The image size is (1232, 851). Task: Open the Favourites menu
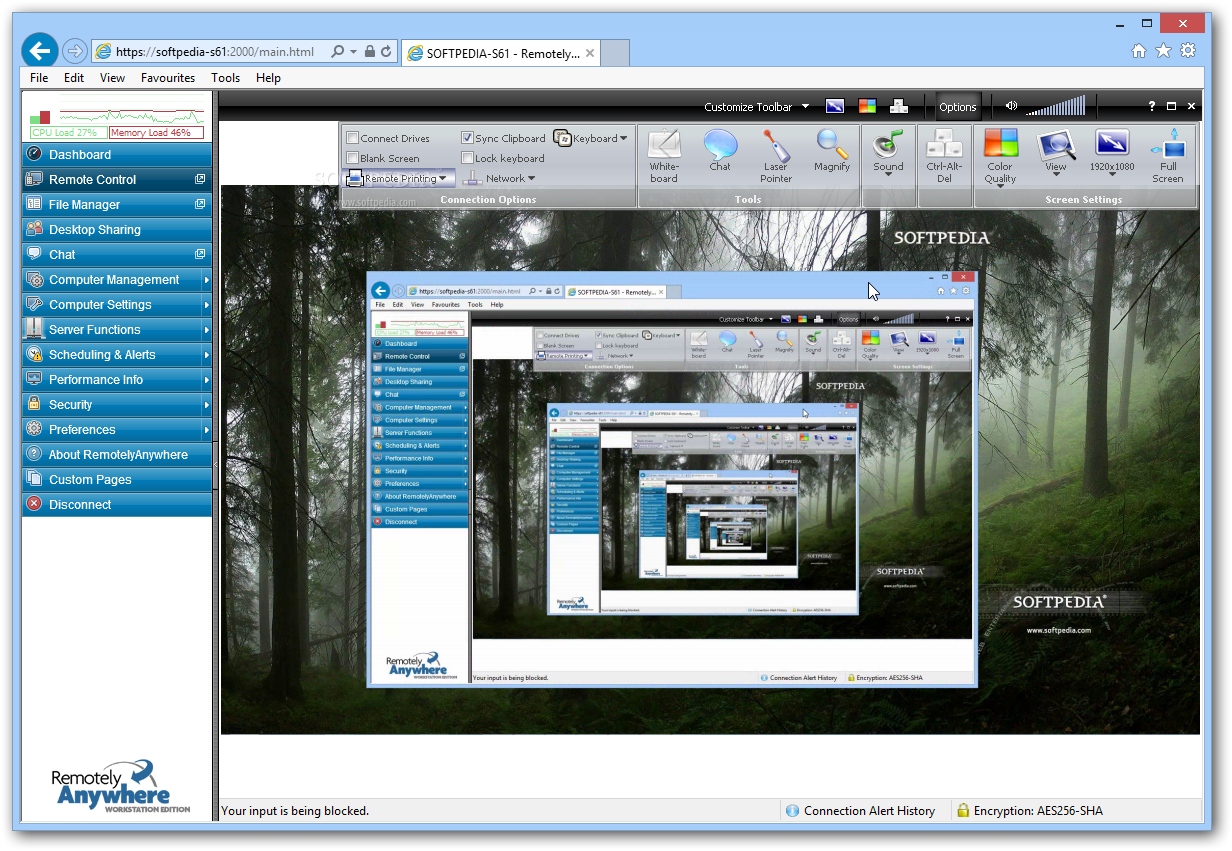[168, 78]
